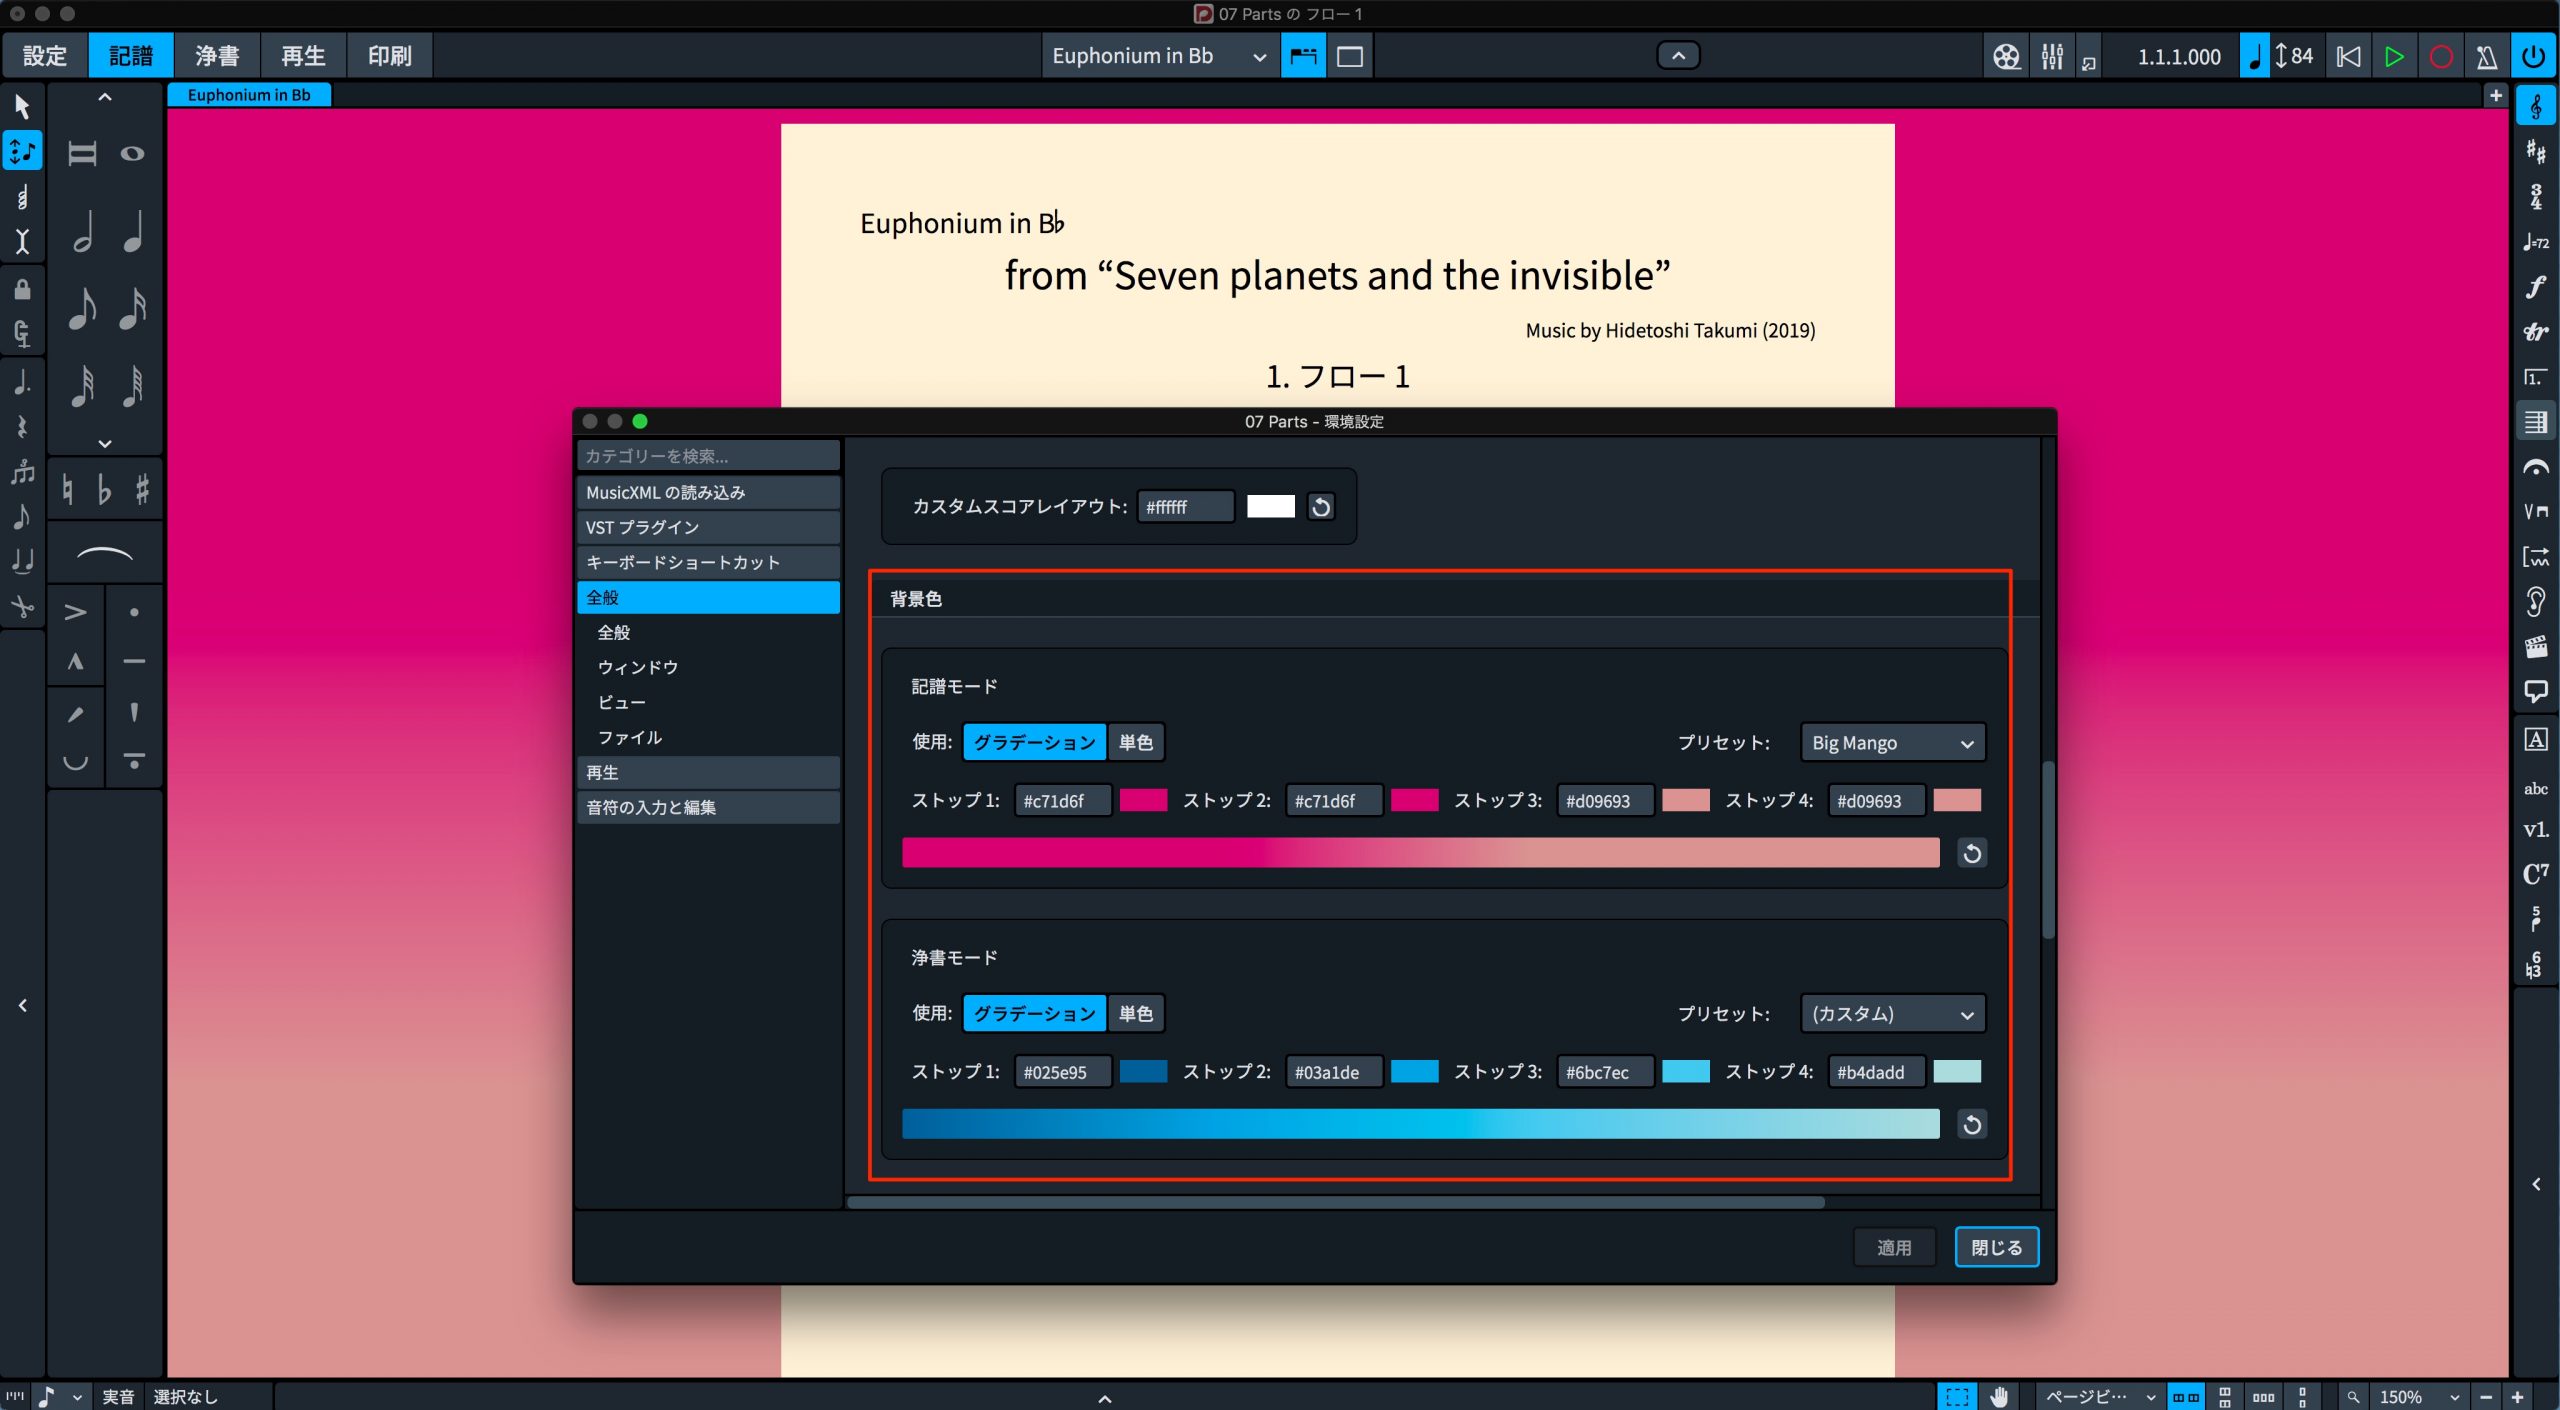
Task: Open the chord symbols C7 panel
Action: [2535, 873]
